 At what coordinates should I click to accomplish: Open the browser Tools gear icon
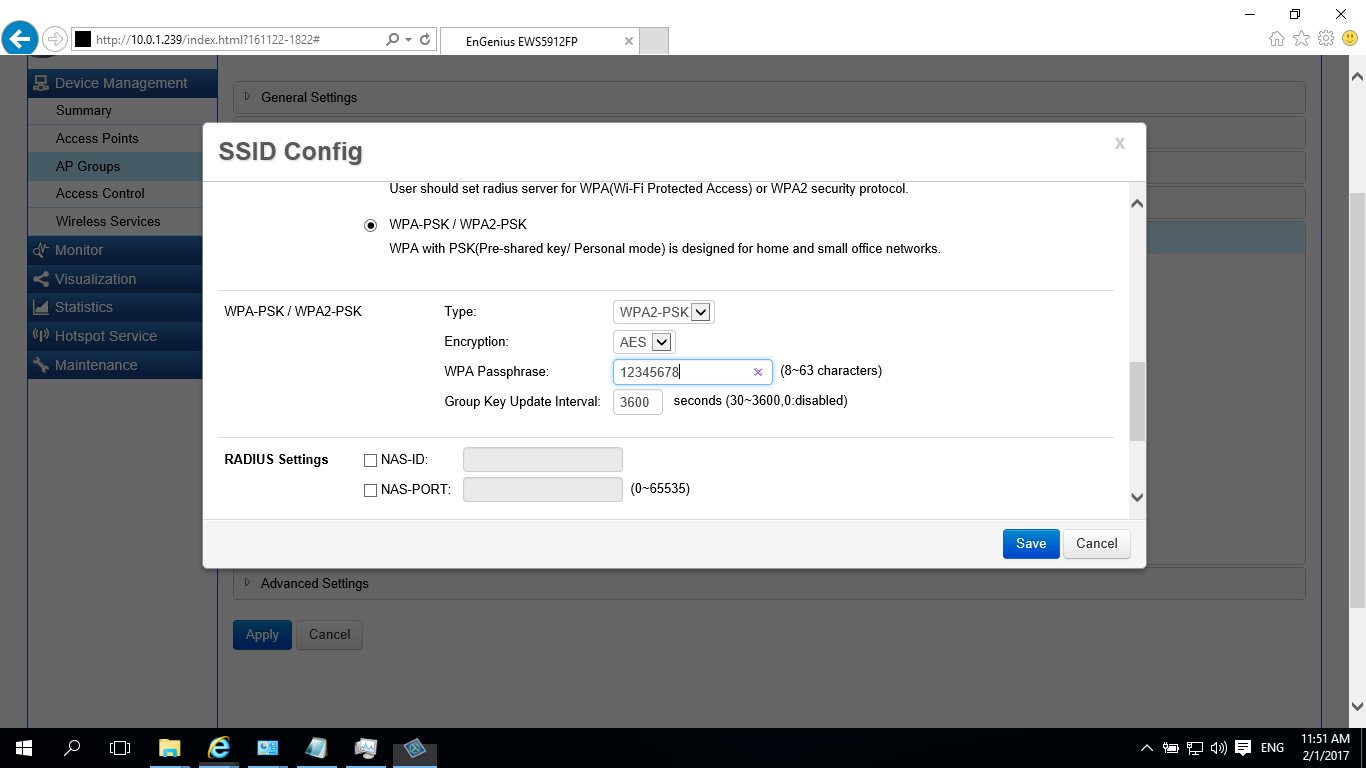click(1326, 39)
